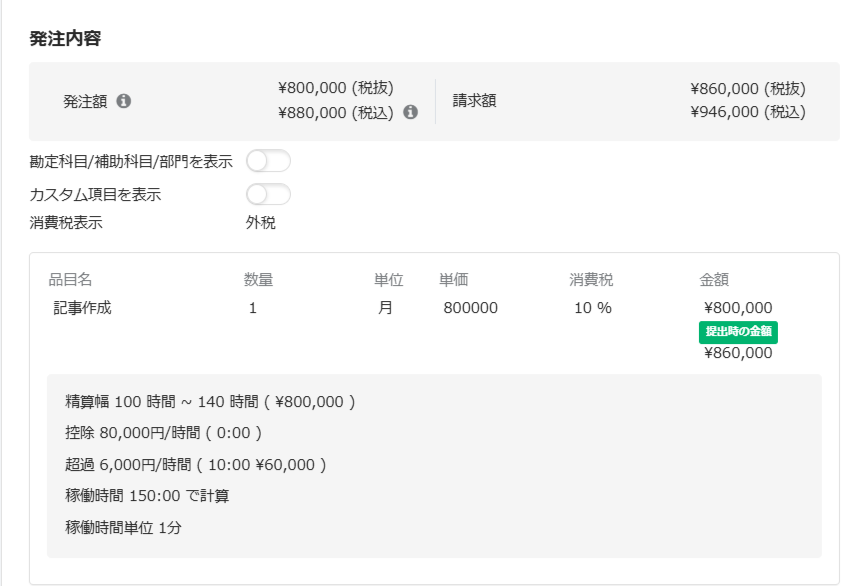
Task: Enable the 勘定科目/補助科目/部門を表示 toggle
Action: (268, 161)
